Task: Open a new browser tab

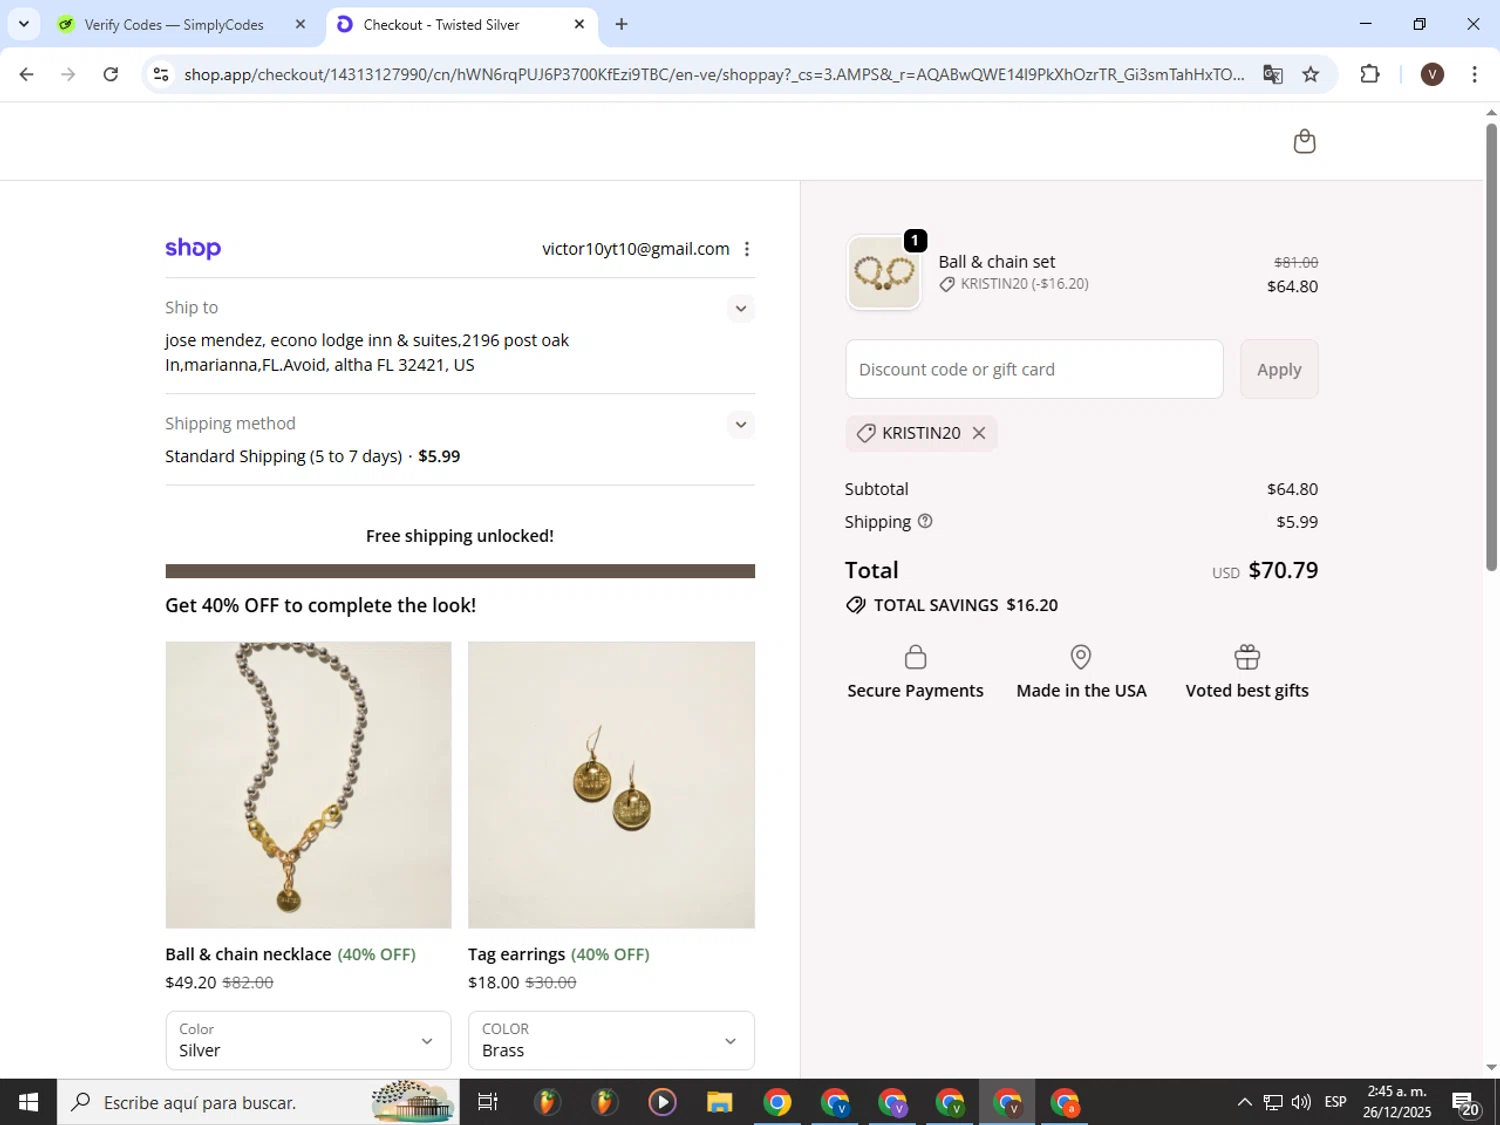Action: pos(621,24)
